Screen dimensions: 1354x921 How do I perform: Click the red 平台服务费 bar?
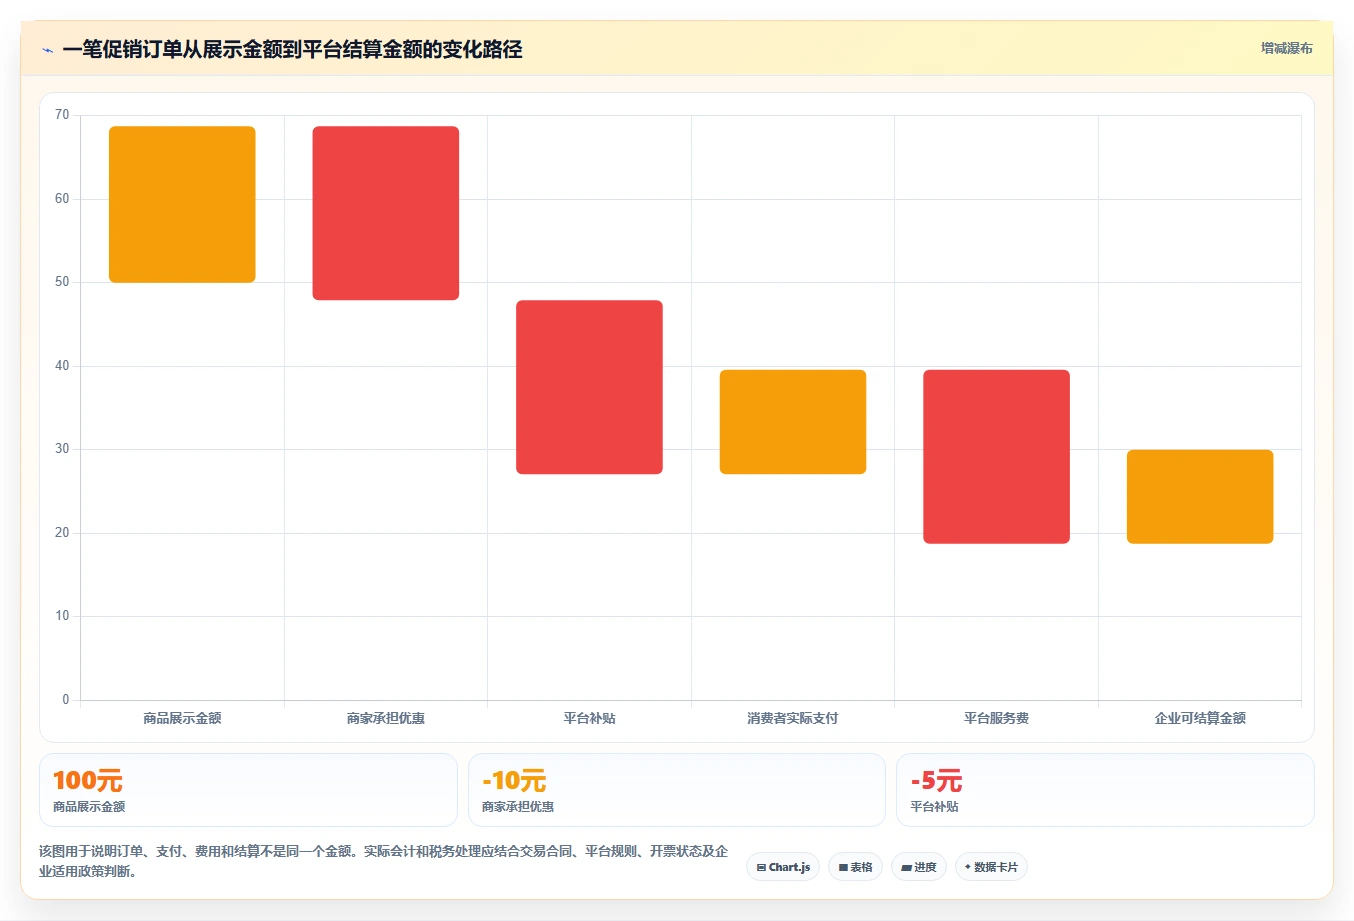pos(996,457)
